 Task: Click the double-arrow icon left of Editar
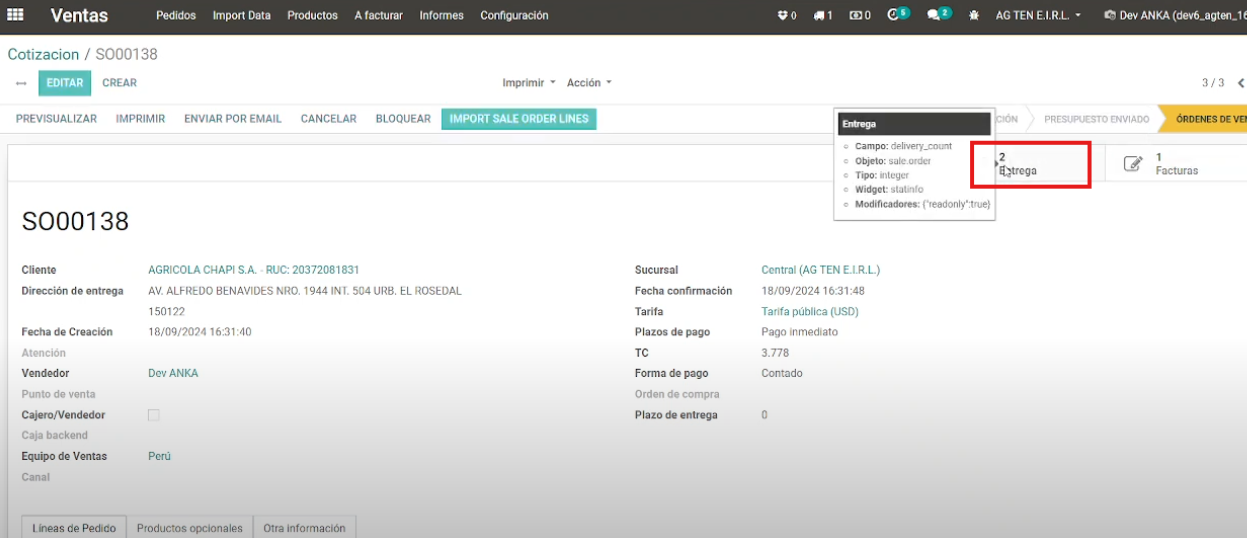(21, 83)
